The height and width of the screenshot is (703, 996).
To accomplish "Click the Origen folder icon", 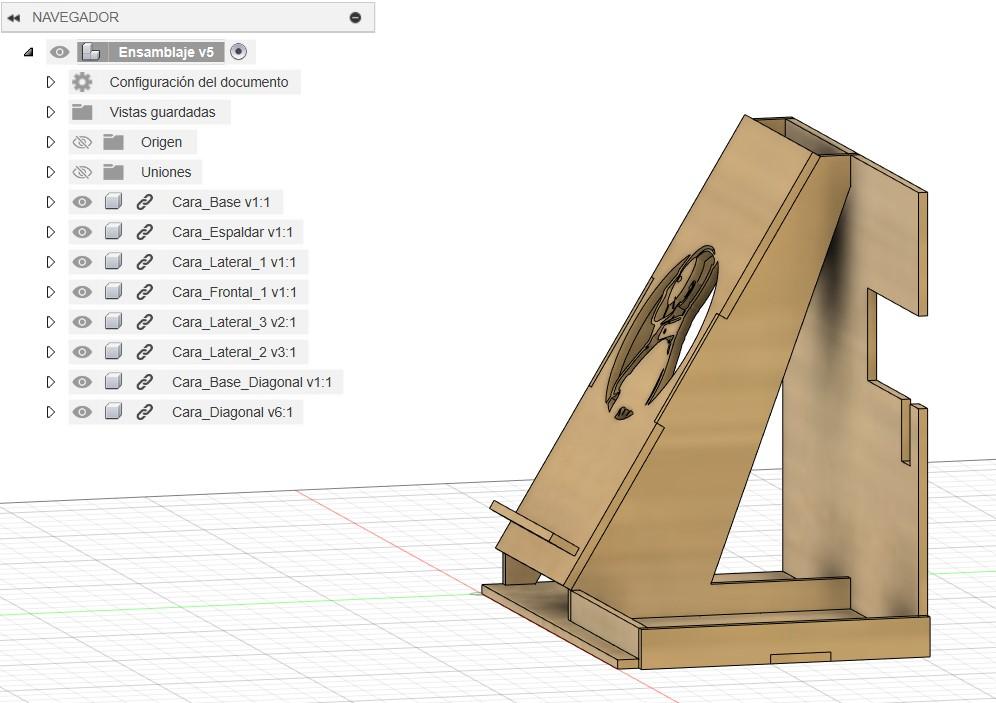I will (113, 142).
